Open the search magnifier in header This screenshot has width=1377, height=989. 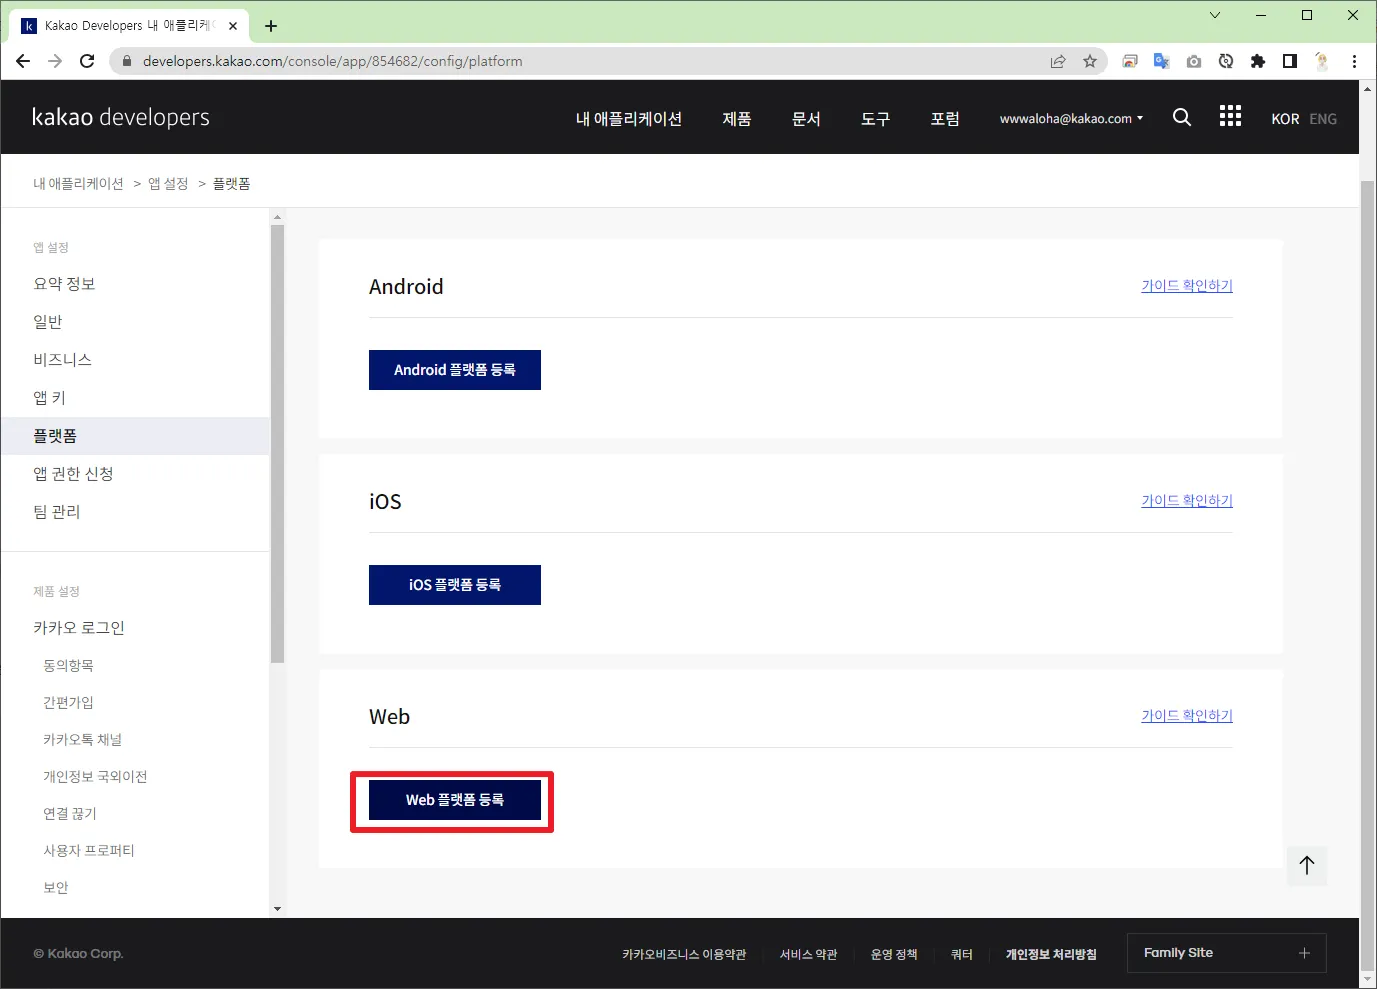[1182, 117]
